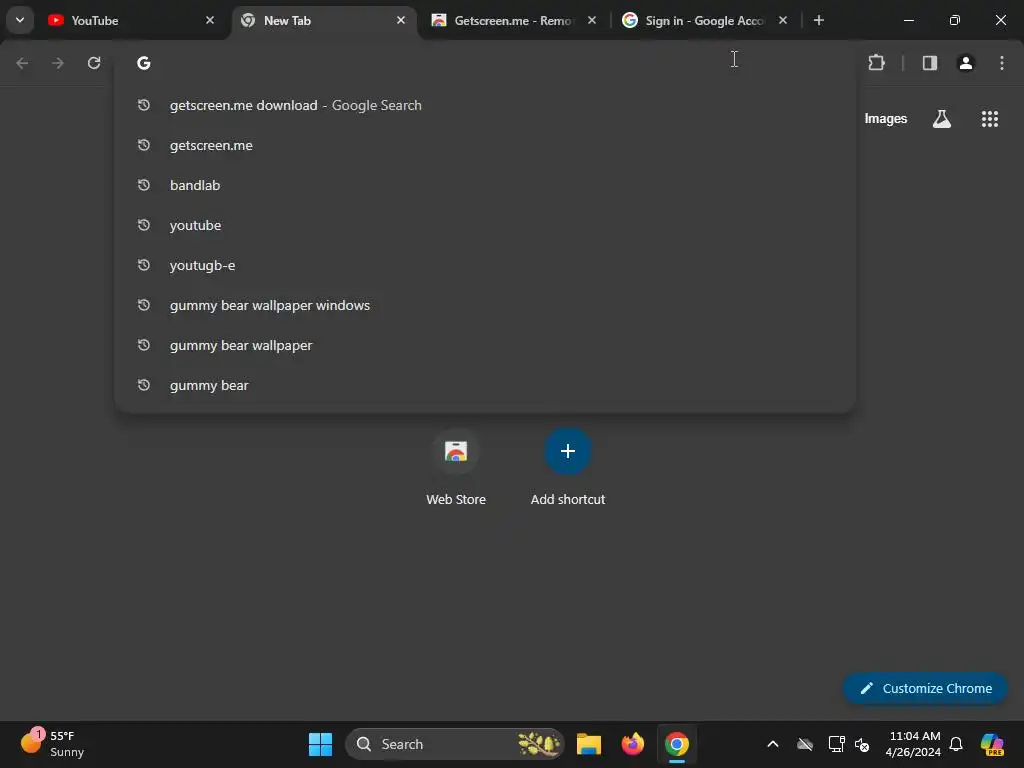
Task: Toggle the Chrome side panel
Action: click(x=929, y=63)
